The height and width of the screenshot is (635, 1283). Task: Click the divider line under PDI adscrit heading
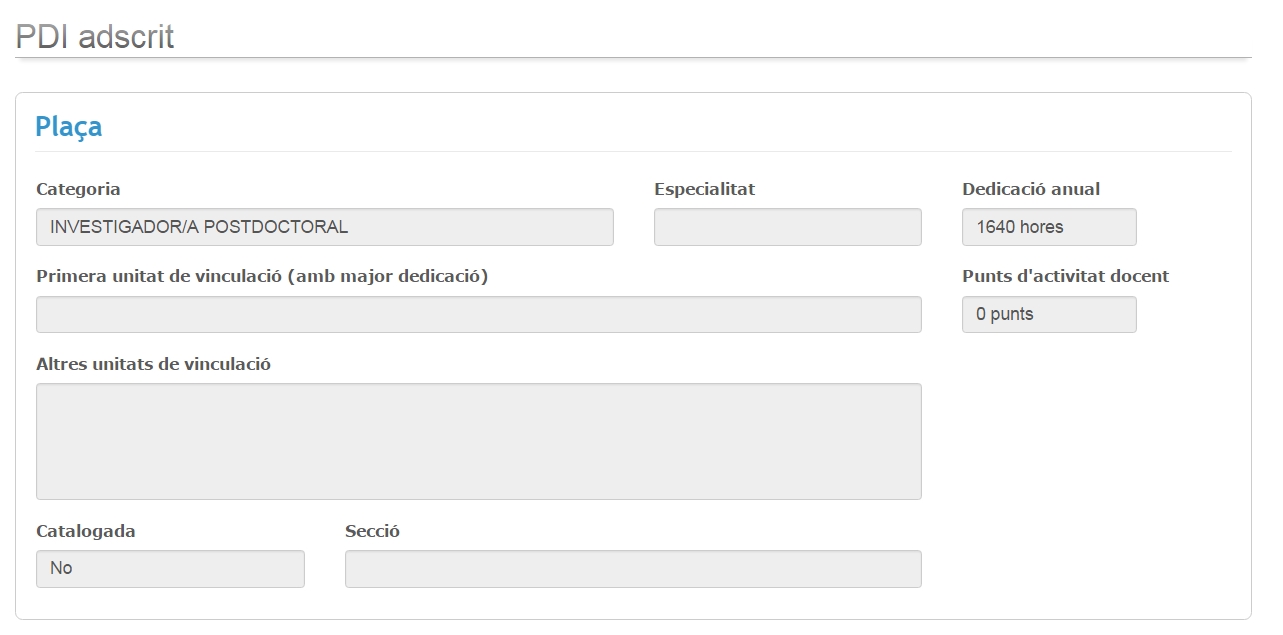click(632, 58)
